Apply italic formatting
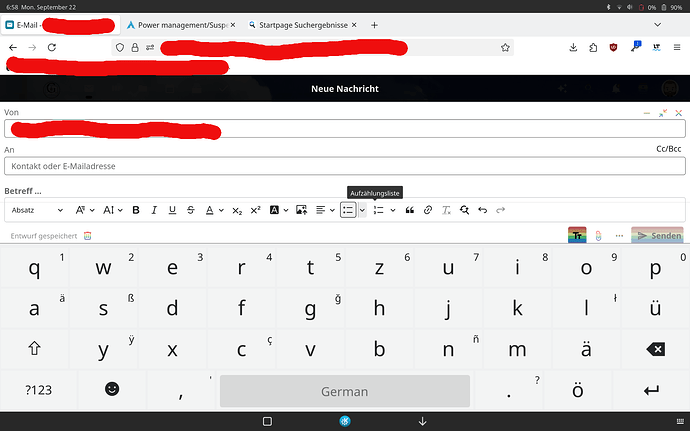 (x=154, y=210)
